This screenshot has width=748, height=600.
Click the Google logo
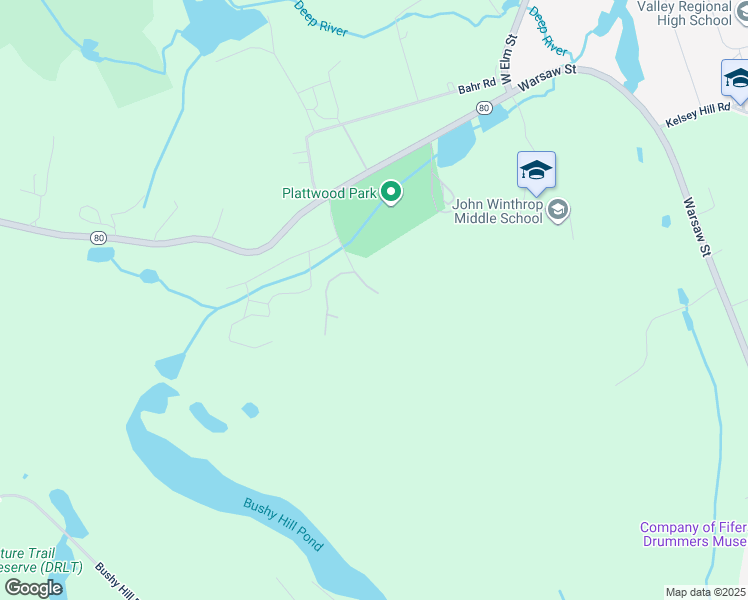coord(34,588)
